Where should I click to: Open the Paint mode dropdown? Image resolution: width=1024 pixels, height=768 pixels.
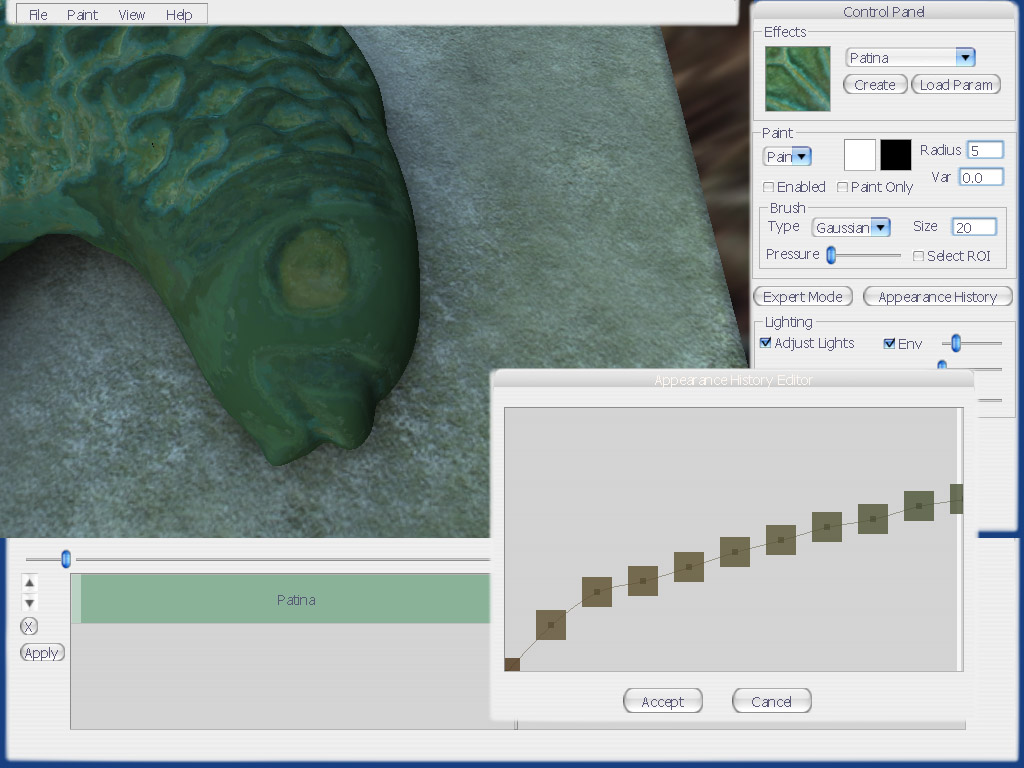click(x=801, y=156)
